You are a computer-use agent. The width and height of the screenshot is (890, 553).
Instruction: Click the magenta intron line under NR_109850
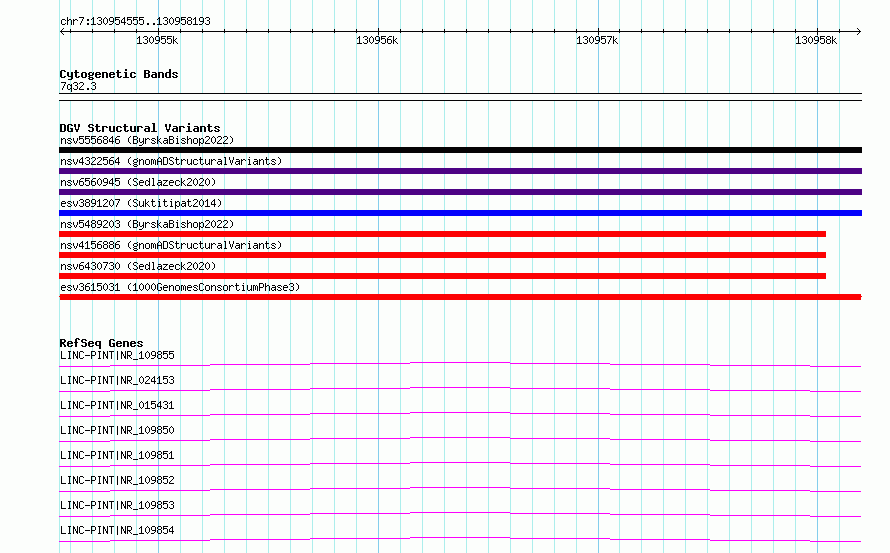[460, 438]
